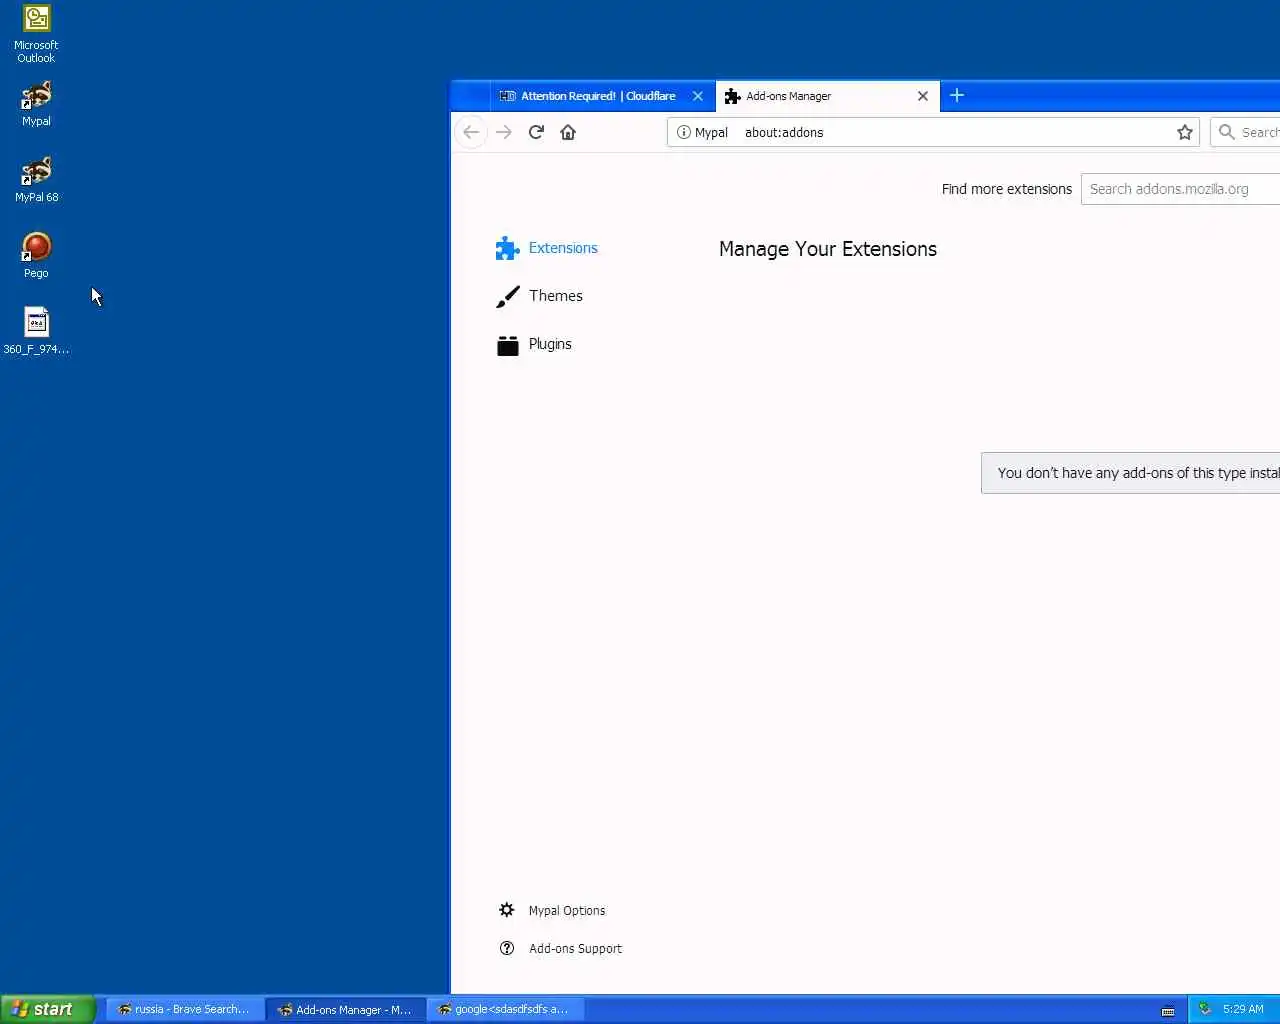Viewport: 1280px width, 1024px height.
Task: Bookmark this page with the star icon
Action: click(x=1185, y=132)
